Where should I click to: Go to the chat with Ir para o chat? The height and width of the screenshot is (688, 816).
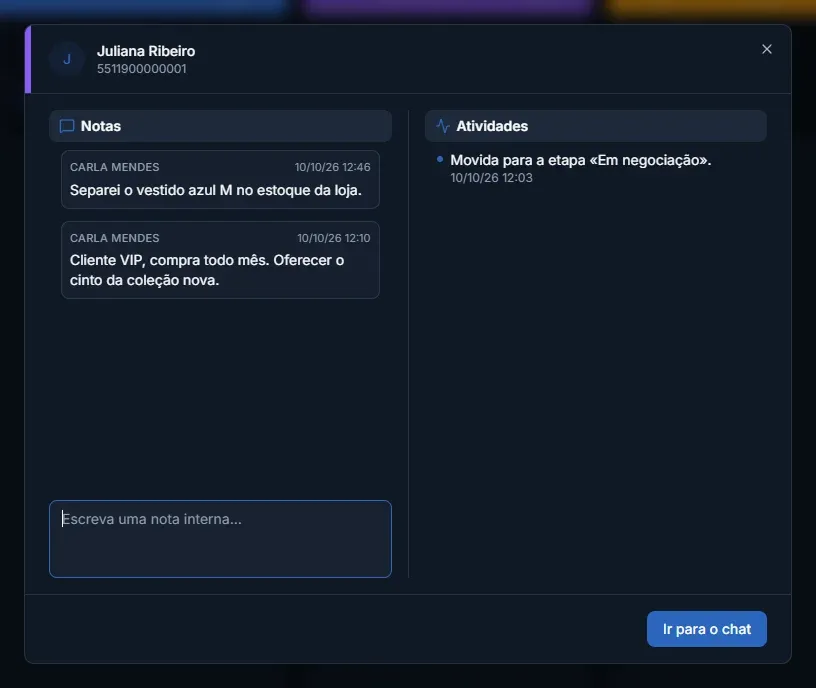(707, 629)
